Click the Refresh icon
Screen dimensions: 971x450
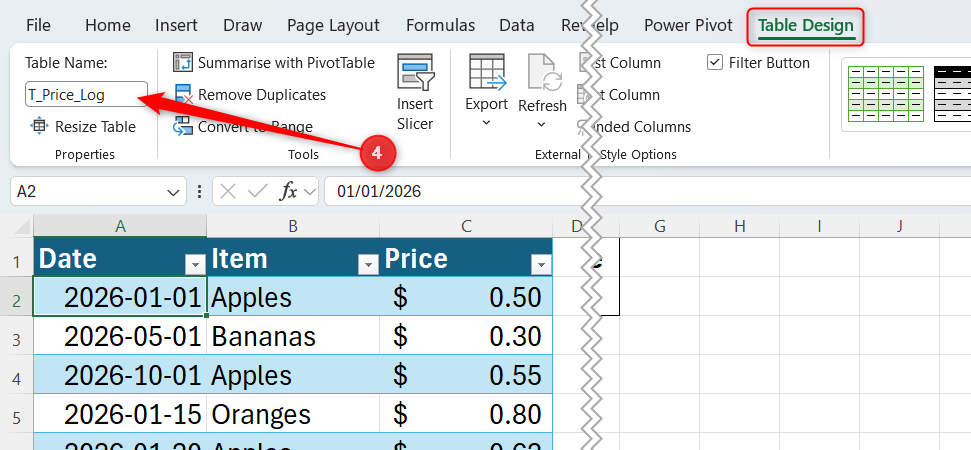544,73
